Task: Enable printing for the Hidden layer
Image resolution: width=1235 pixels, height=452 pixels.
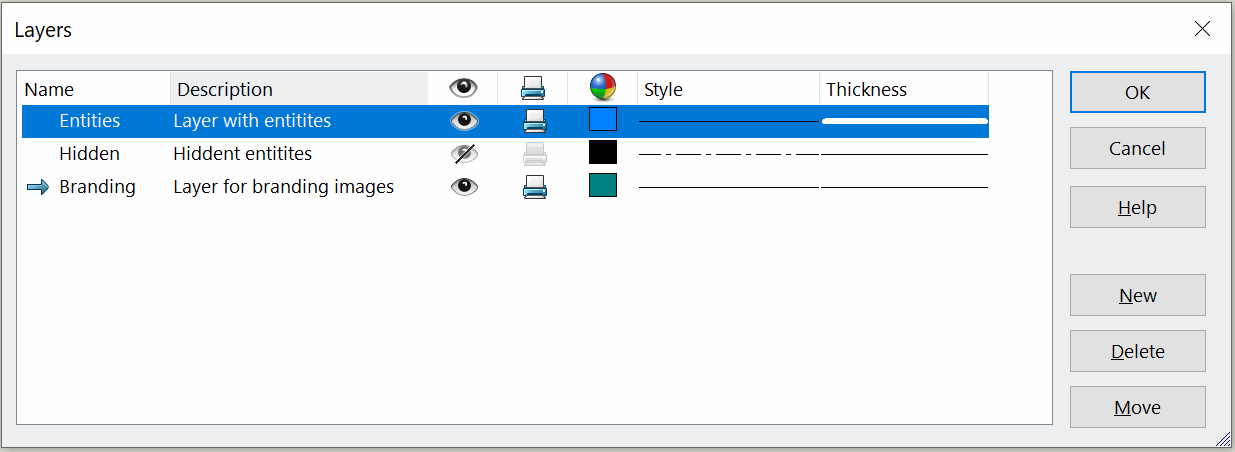Action: tap(534, 153)
